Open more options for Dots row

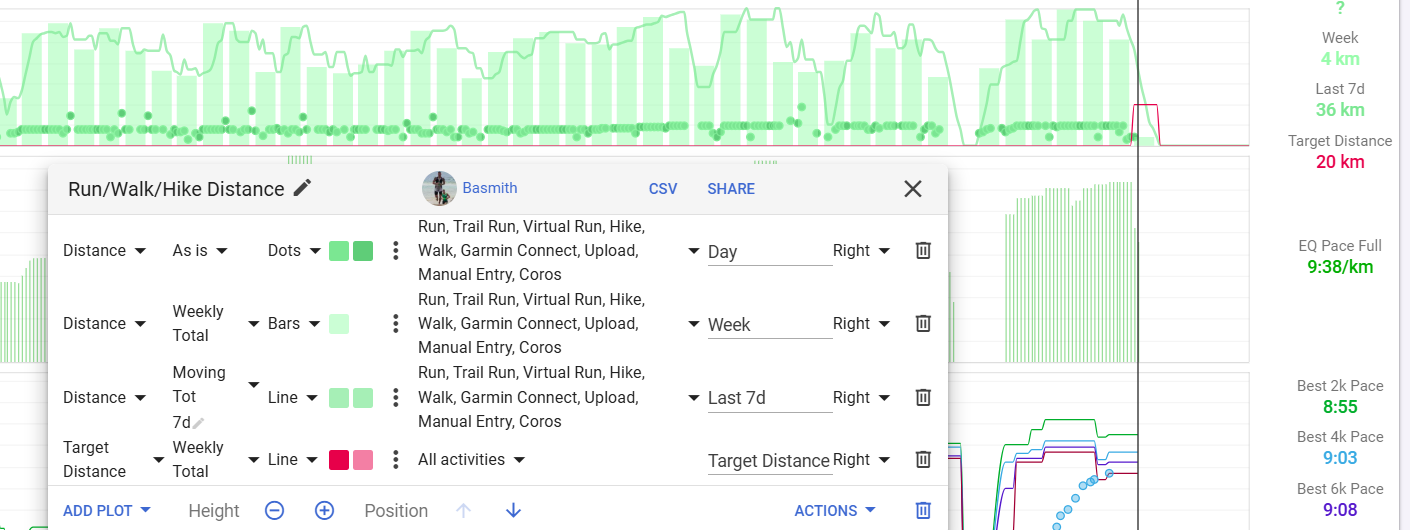[396, 250]
